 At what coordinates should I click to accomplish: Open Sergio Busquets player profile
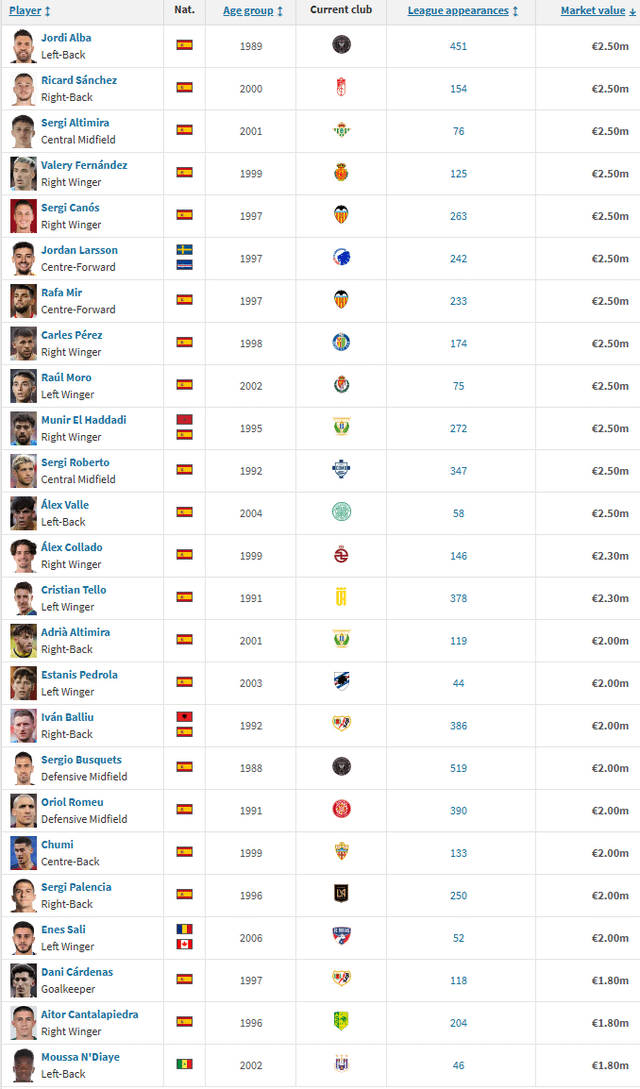[81, 760]
